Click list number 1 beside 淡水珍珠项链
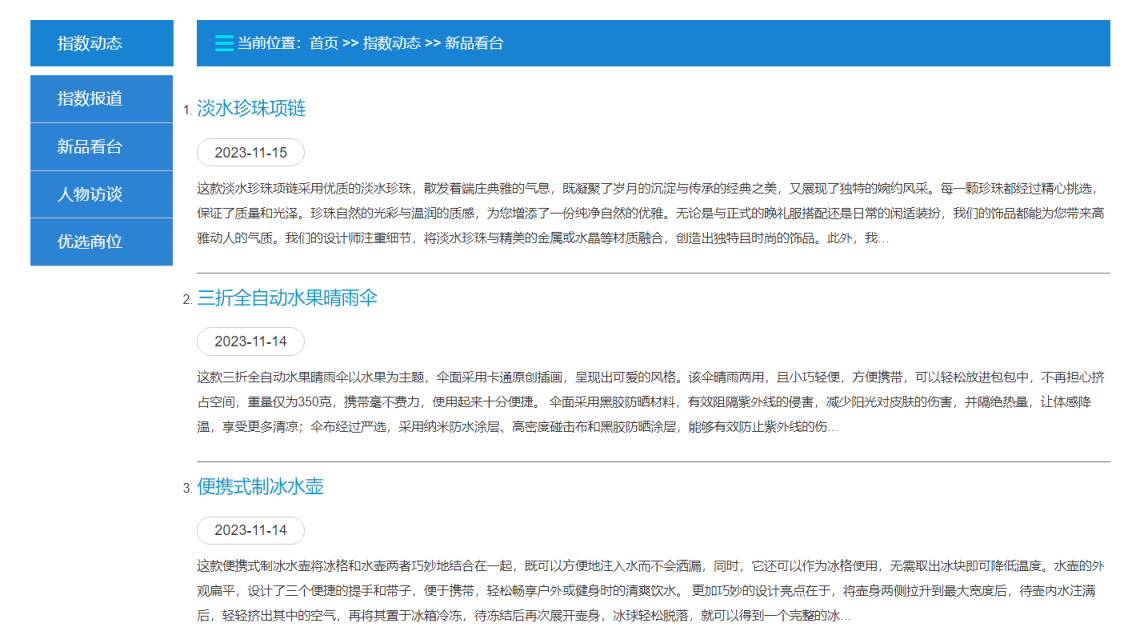Screen dimensions: 1136x627 (187, 110)
